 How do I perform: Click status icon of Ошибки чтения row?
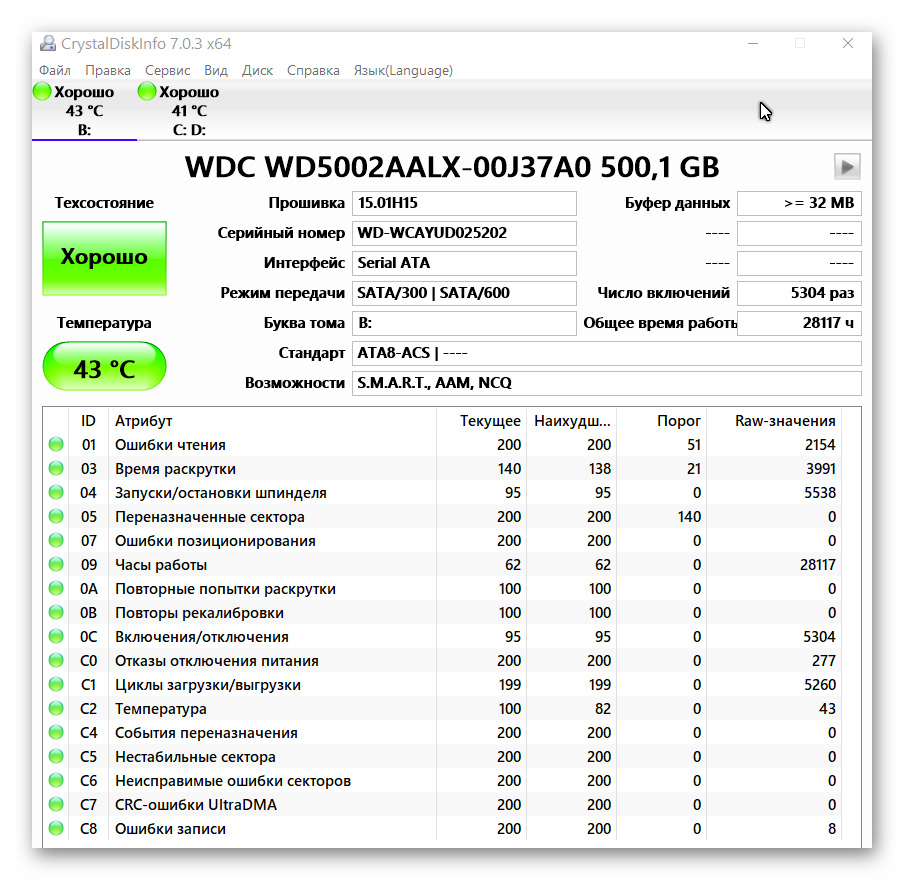[56, 445]
